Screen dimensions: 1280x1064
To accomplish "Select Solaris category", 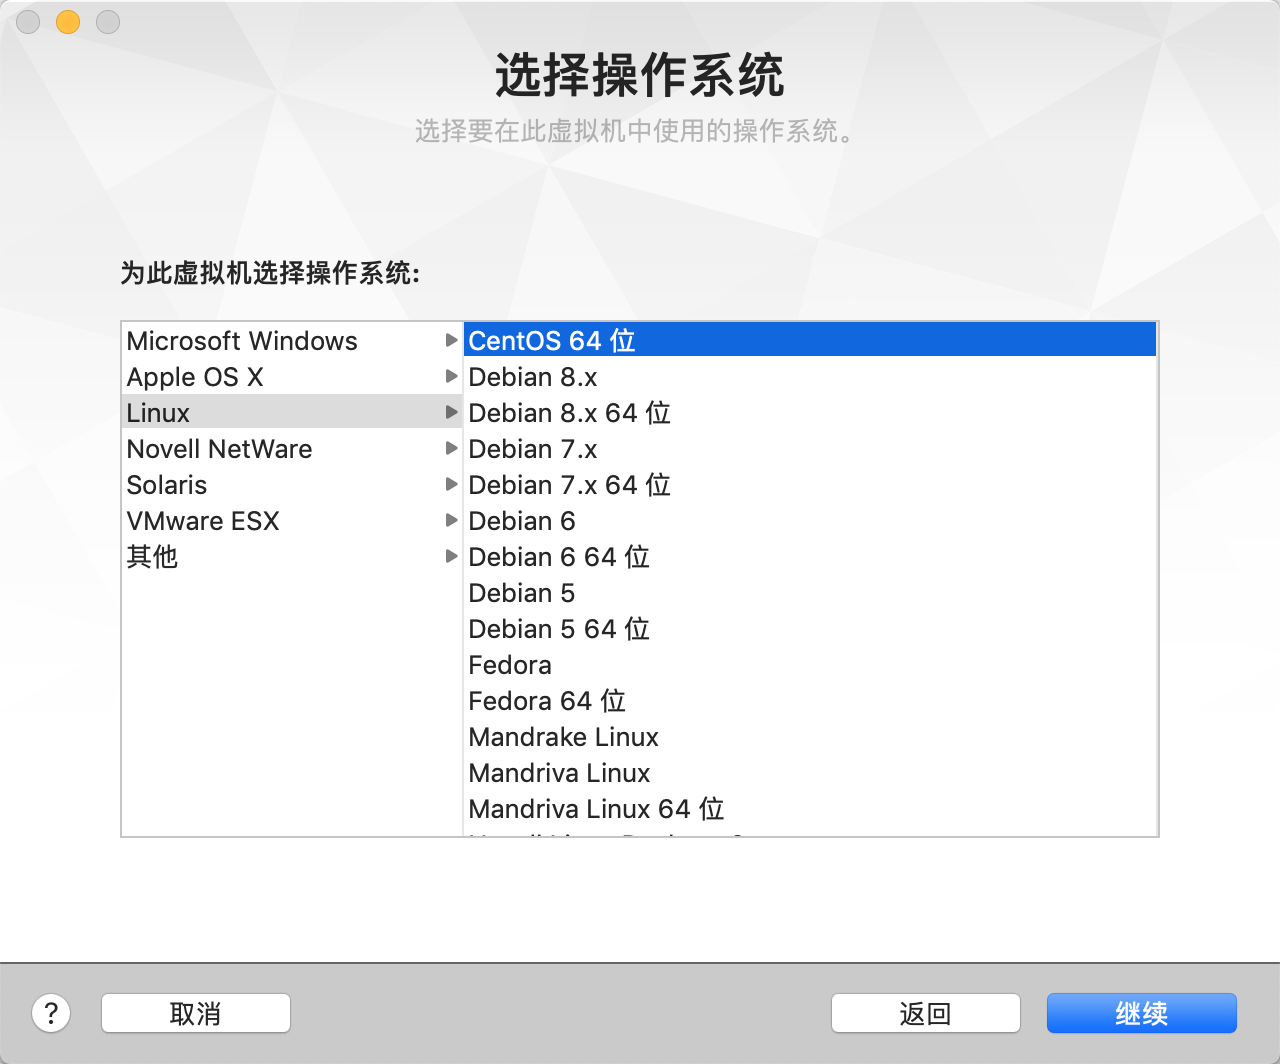I will pyautogui.click(x=292, y=485).
